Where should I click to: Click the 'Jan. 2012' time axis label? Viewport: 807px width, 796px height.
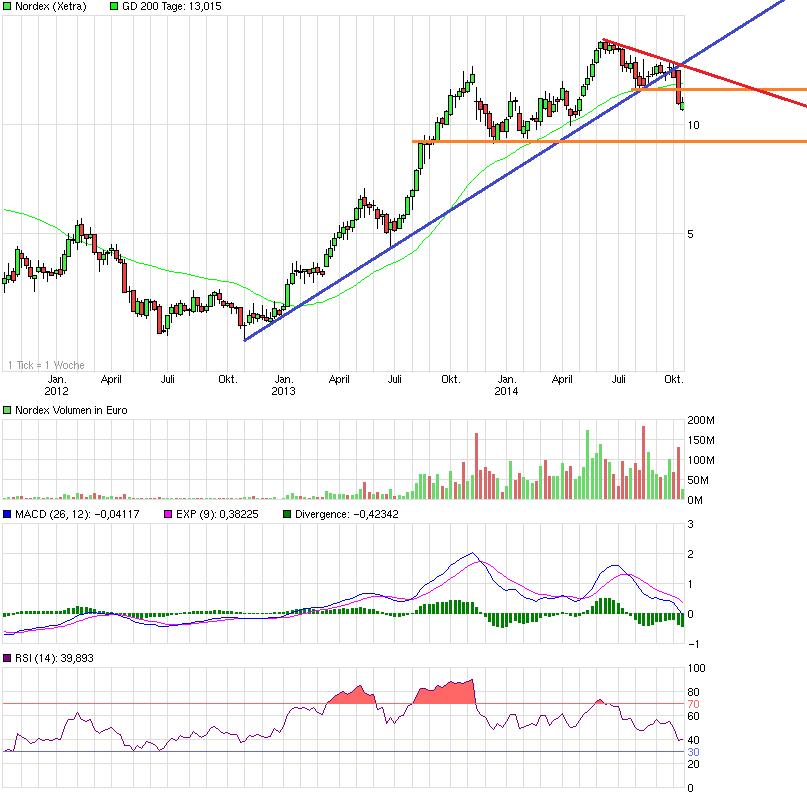[x=57, y=385]
